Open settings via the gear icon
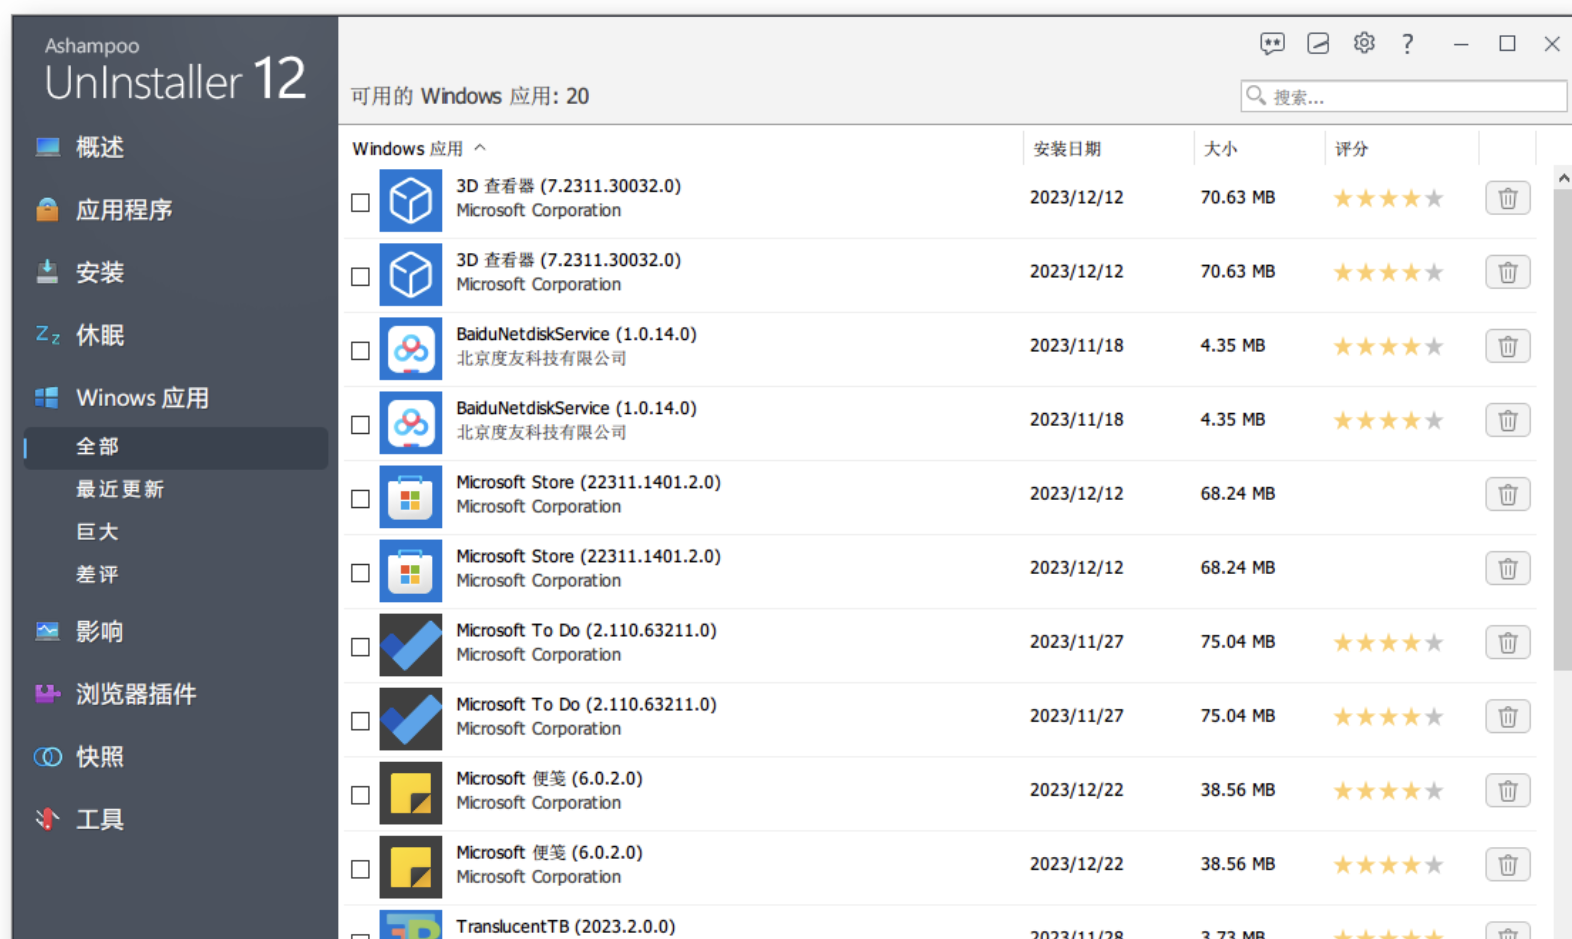The image size is (1572, 939). click(x=1364, y=43)
